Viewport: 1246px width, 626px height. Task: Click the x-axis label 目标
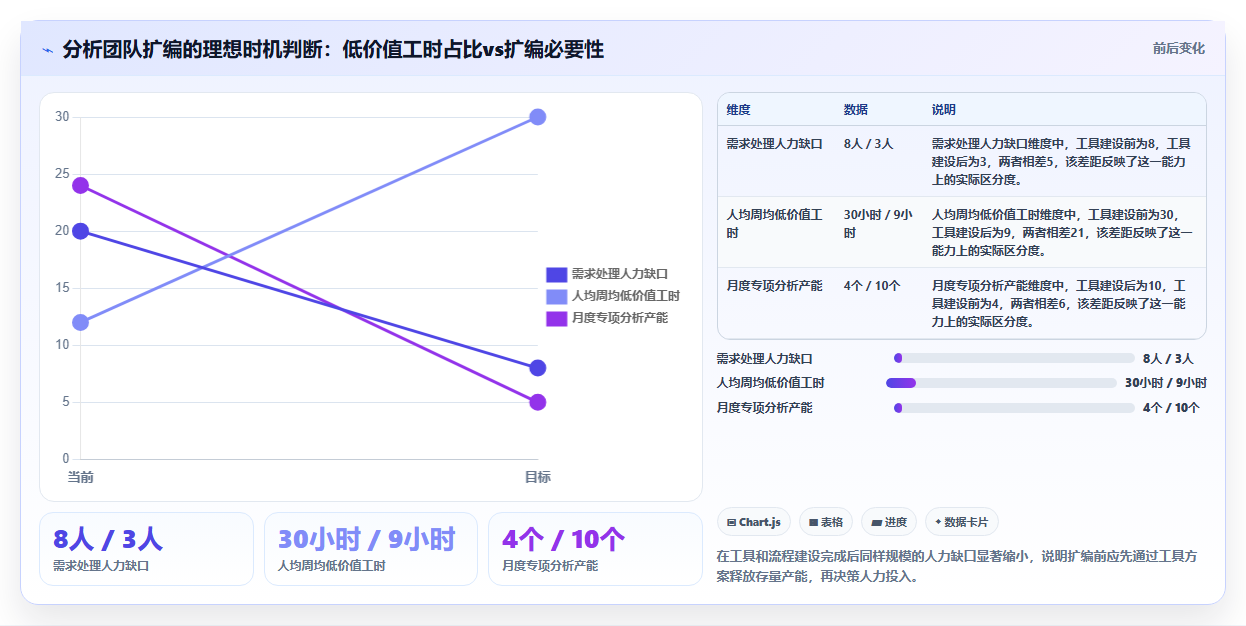pos(537,477)
